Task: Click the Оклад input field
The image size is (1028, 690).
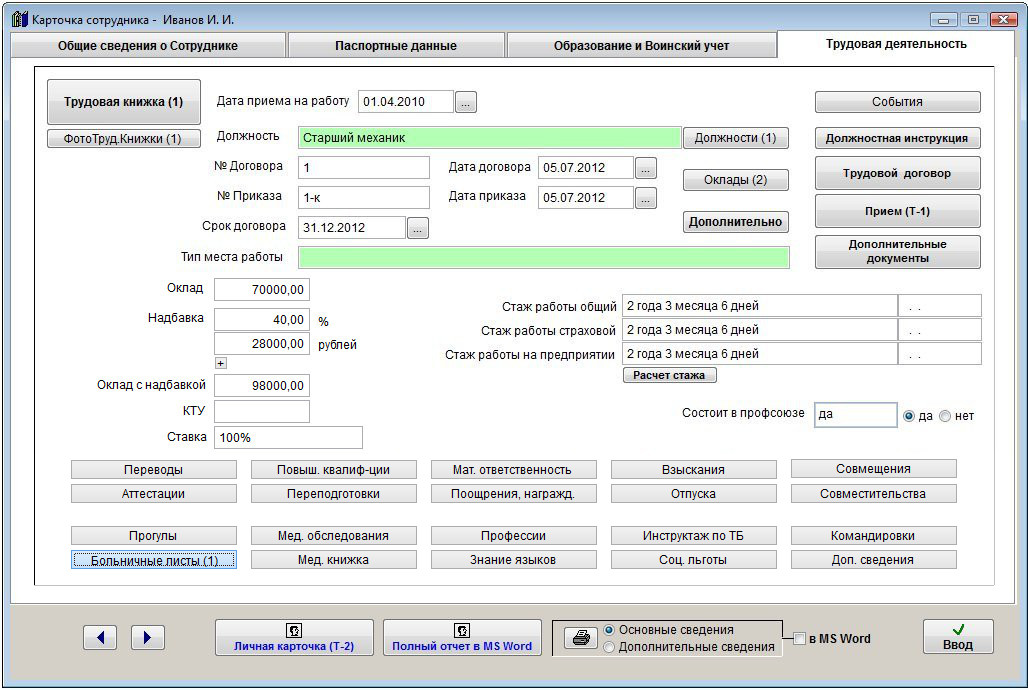Action: tap(261, 290)
